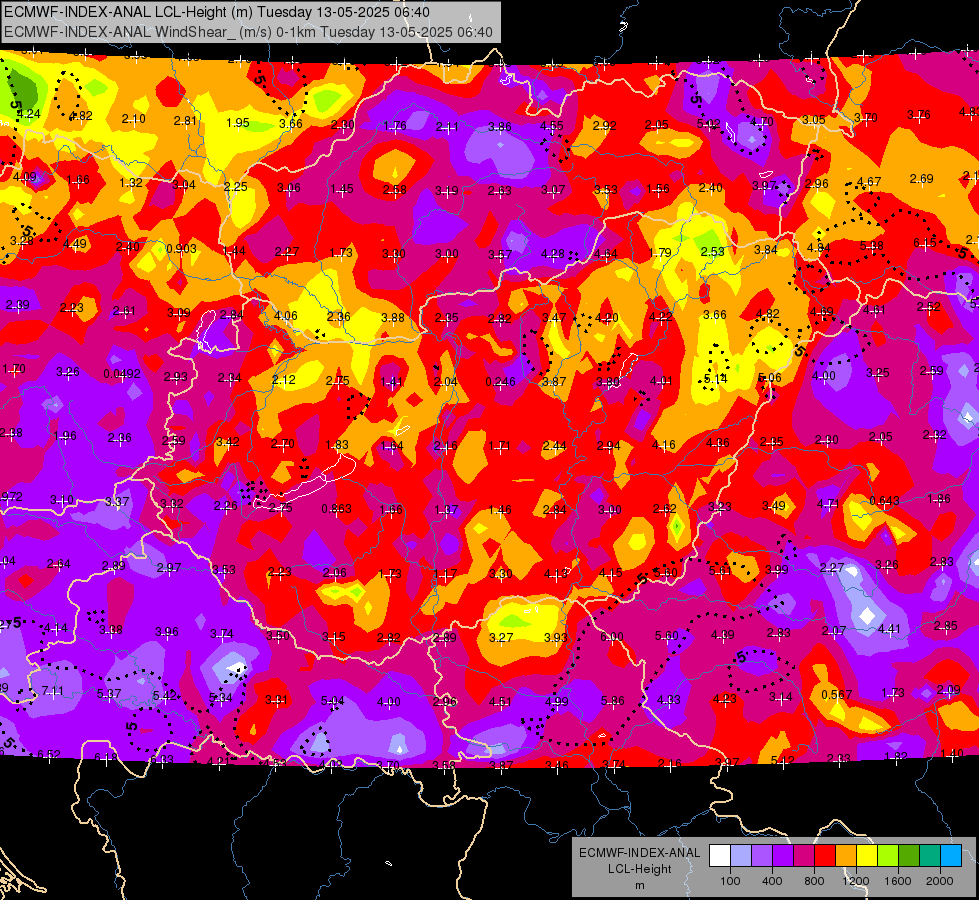Click the wind shear value 6.15
979x900 pixels.
[925, 242]
